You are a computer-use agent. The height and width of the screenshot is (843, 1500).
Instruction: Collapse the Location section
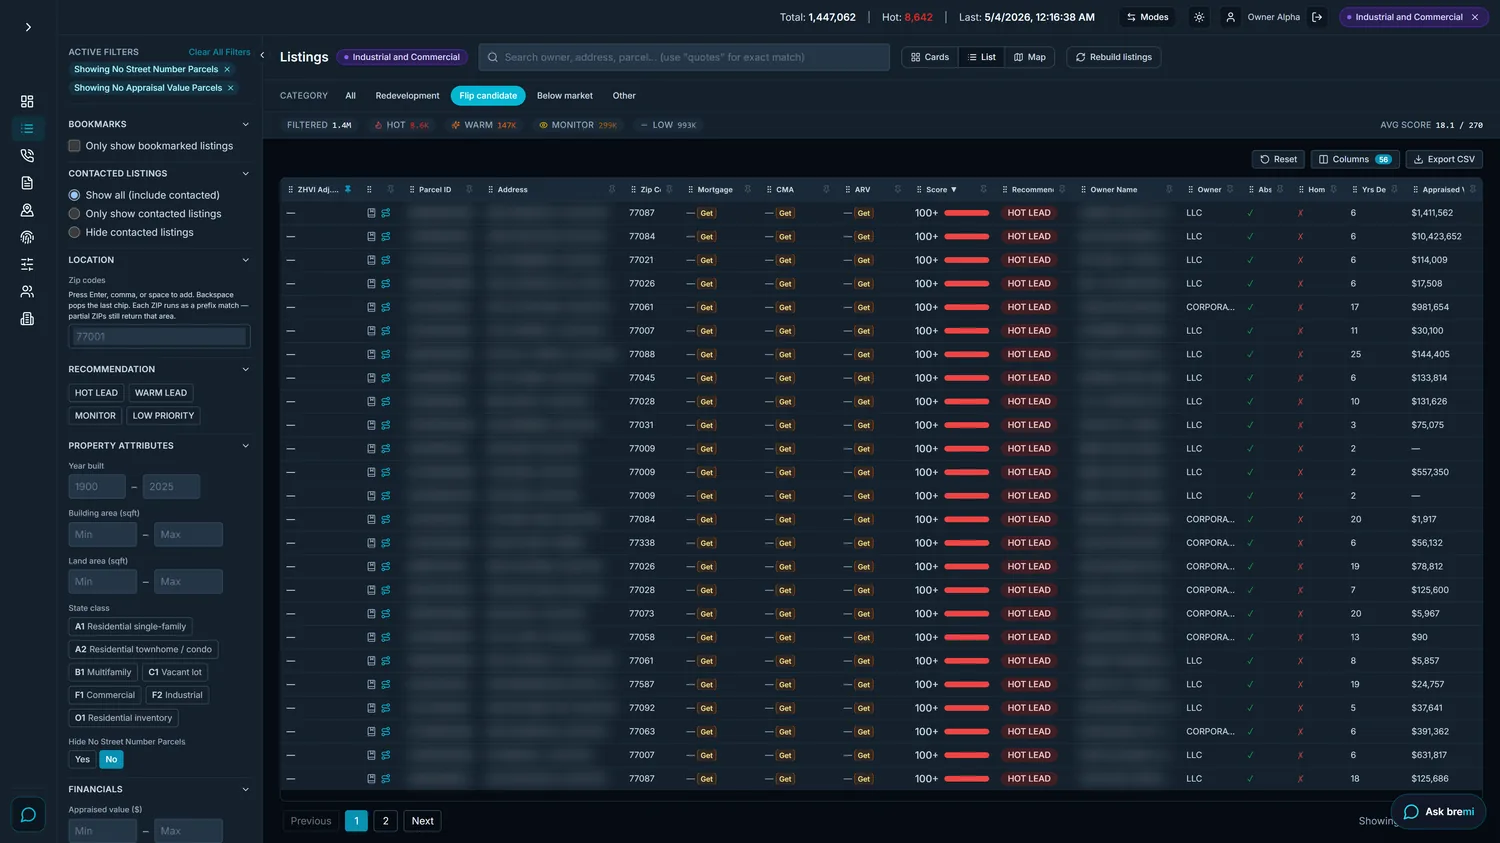tap(245, 260)
